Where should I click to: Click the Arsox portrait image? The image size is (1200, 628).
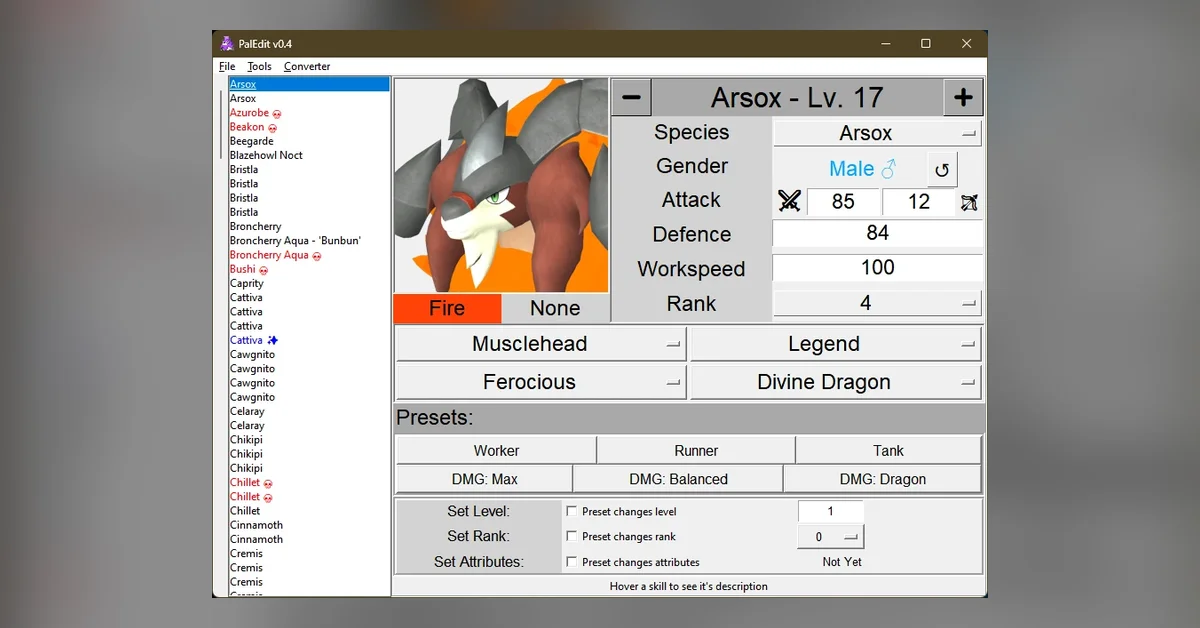[x=501, y=186]
